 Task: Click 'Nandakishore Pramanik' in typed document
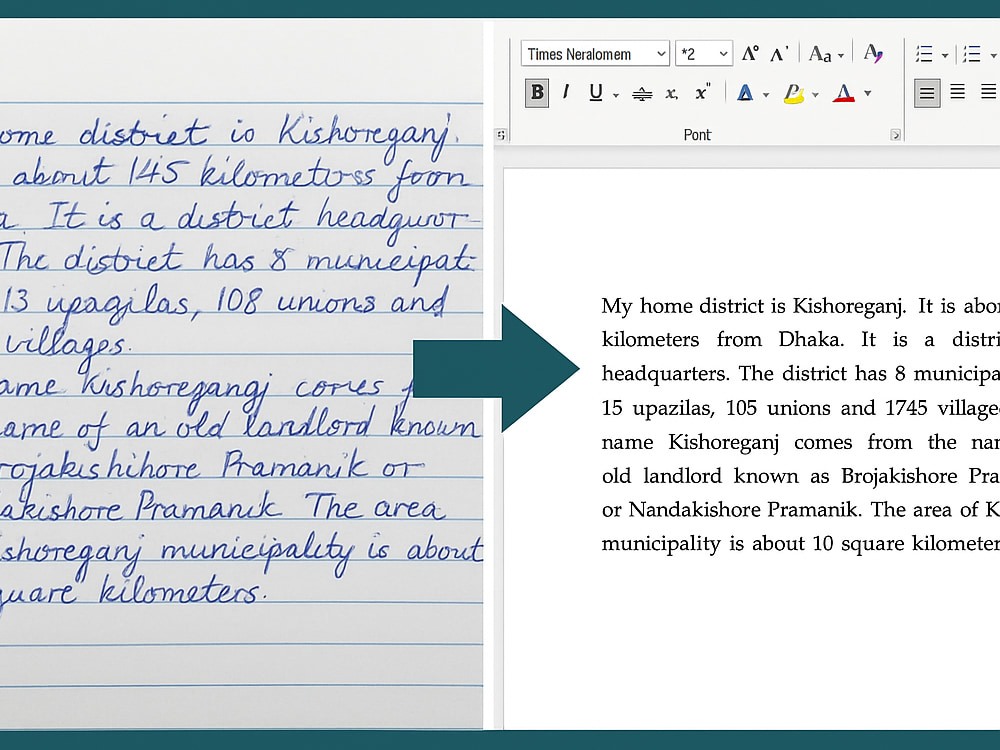745,510
